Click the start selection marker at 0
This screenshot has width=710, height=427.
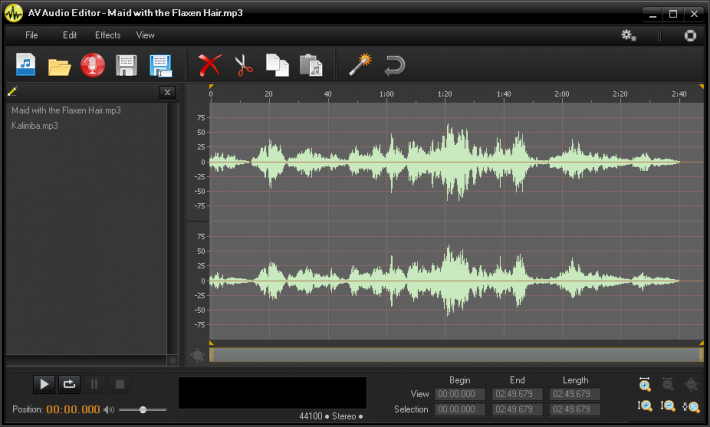coord(211,86)
